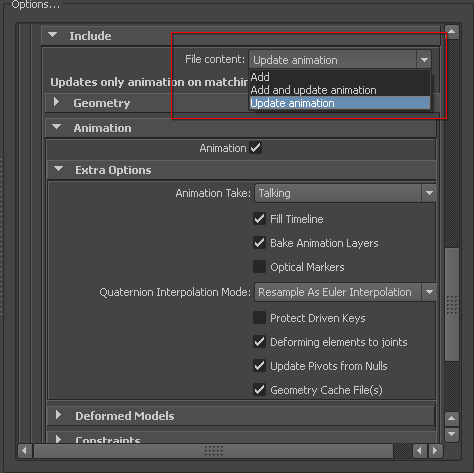This screenshot has width=474, height=473.
Task: Open the File content dropdown arrow
Action: (x=424, y=60)
